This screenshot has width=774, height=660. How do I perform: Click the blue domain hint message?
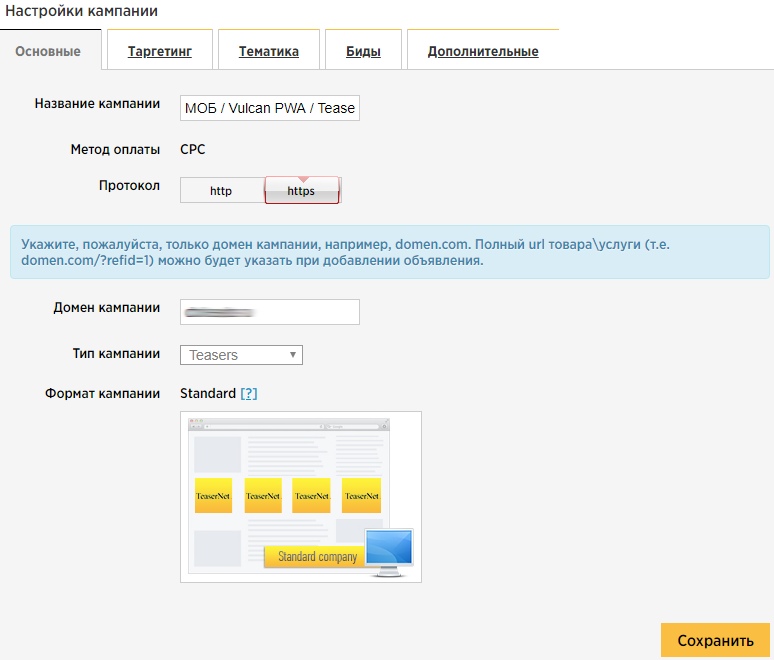(x=389, y=252)
